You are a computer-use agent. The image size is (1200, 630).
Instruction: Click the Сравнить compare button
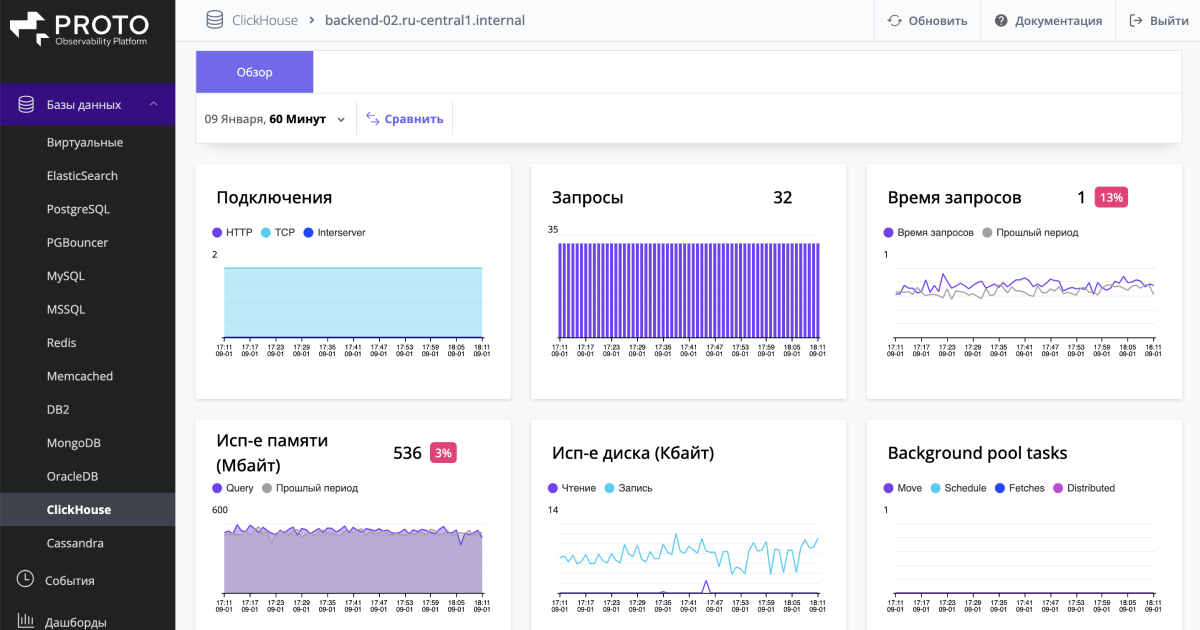[x=404, y=119]
